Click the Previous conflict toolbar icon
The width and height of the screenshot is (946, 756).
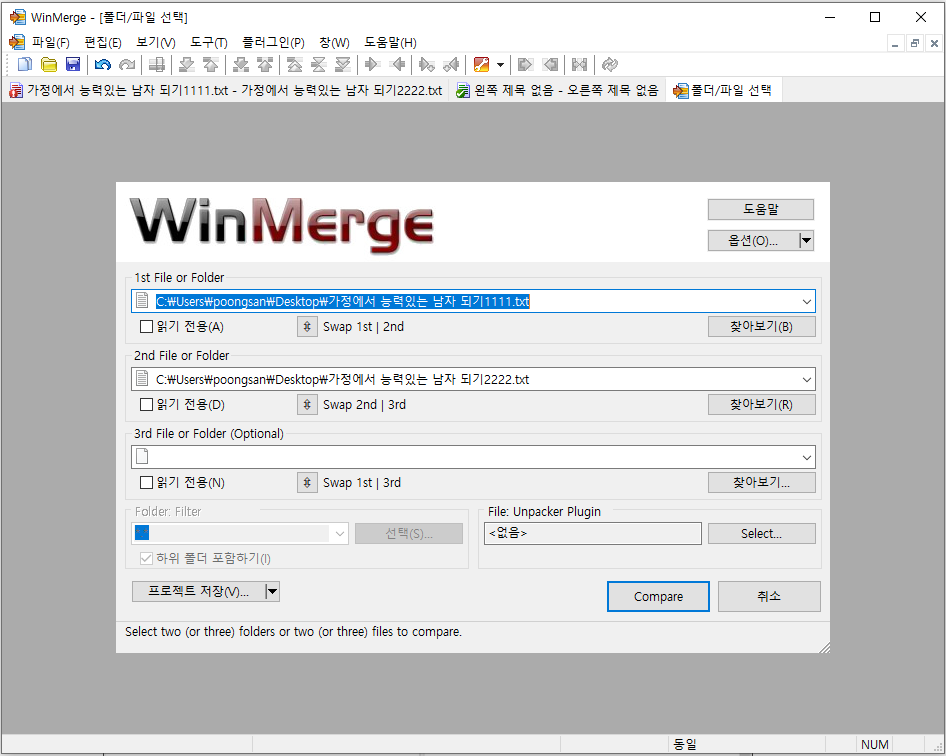pyautogui.click(x=265, y=65)
